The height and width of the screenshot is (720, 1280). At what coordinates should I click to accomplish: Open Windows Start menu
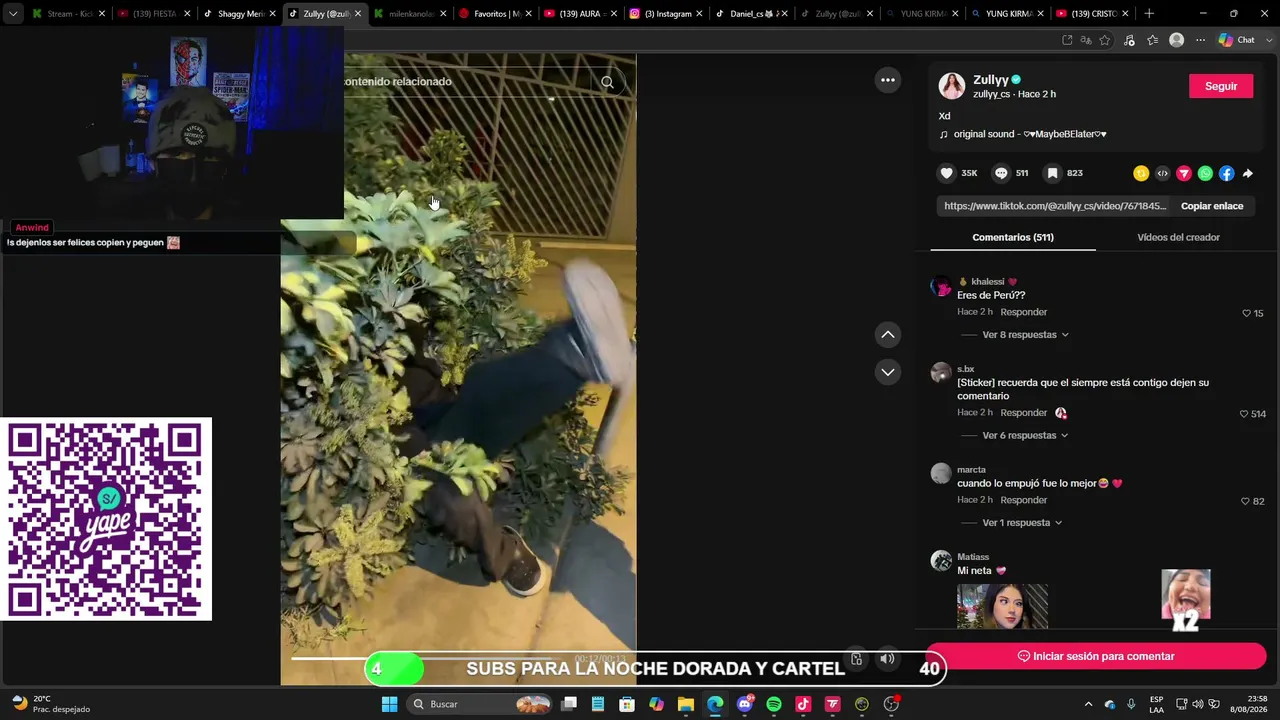pos(389,704)
